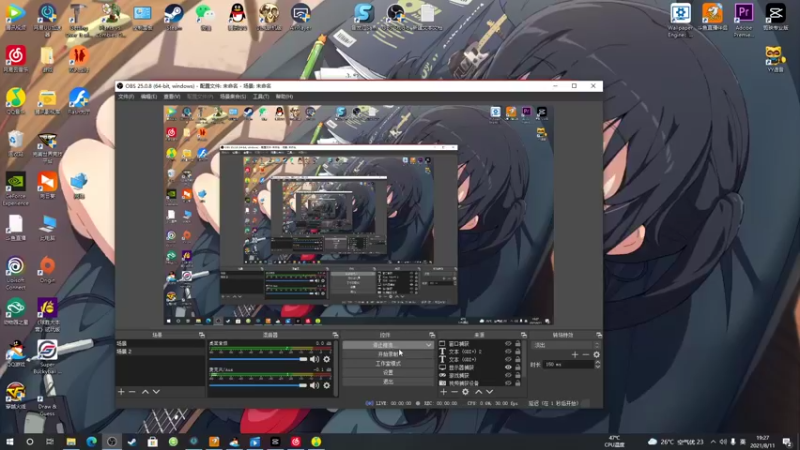The width and height of the screenshot is (800, 450).
Task: Click the 开始录制 button
Action: tap(388, 354)
